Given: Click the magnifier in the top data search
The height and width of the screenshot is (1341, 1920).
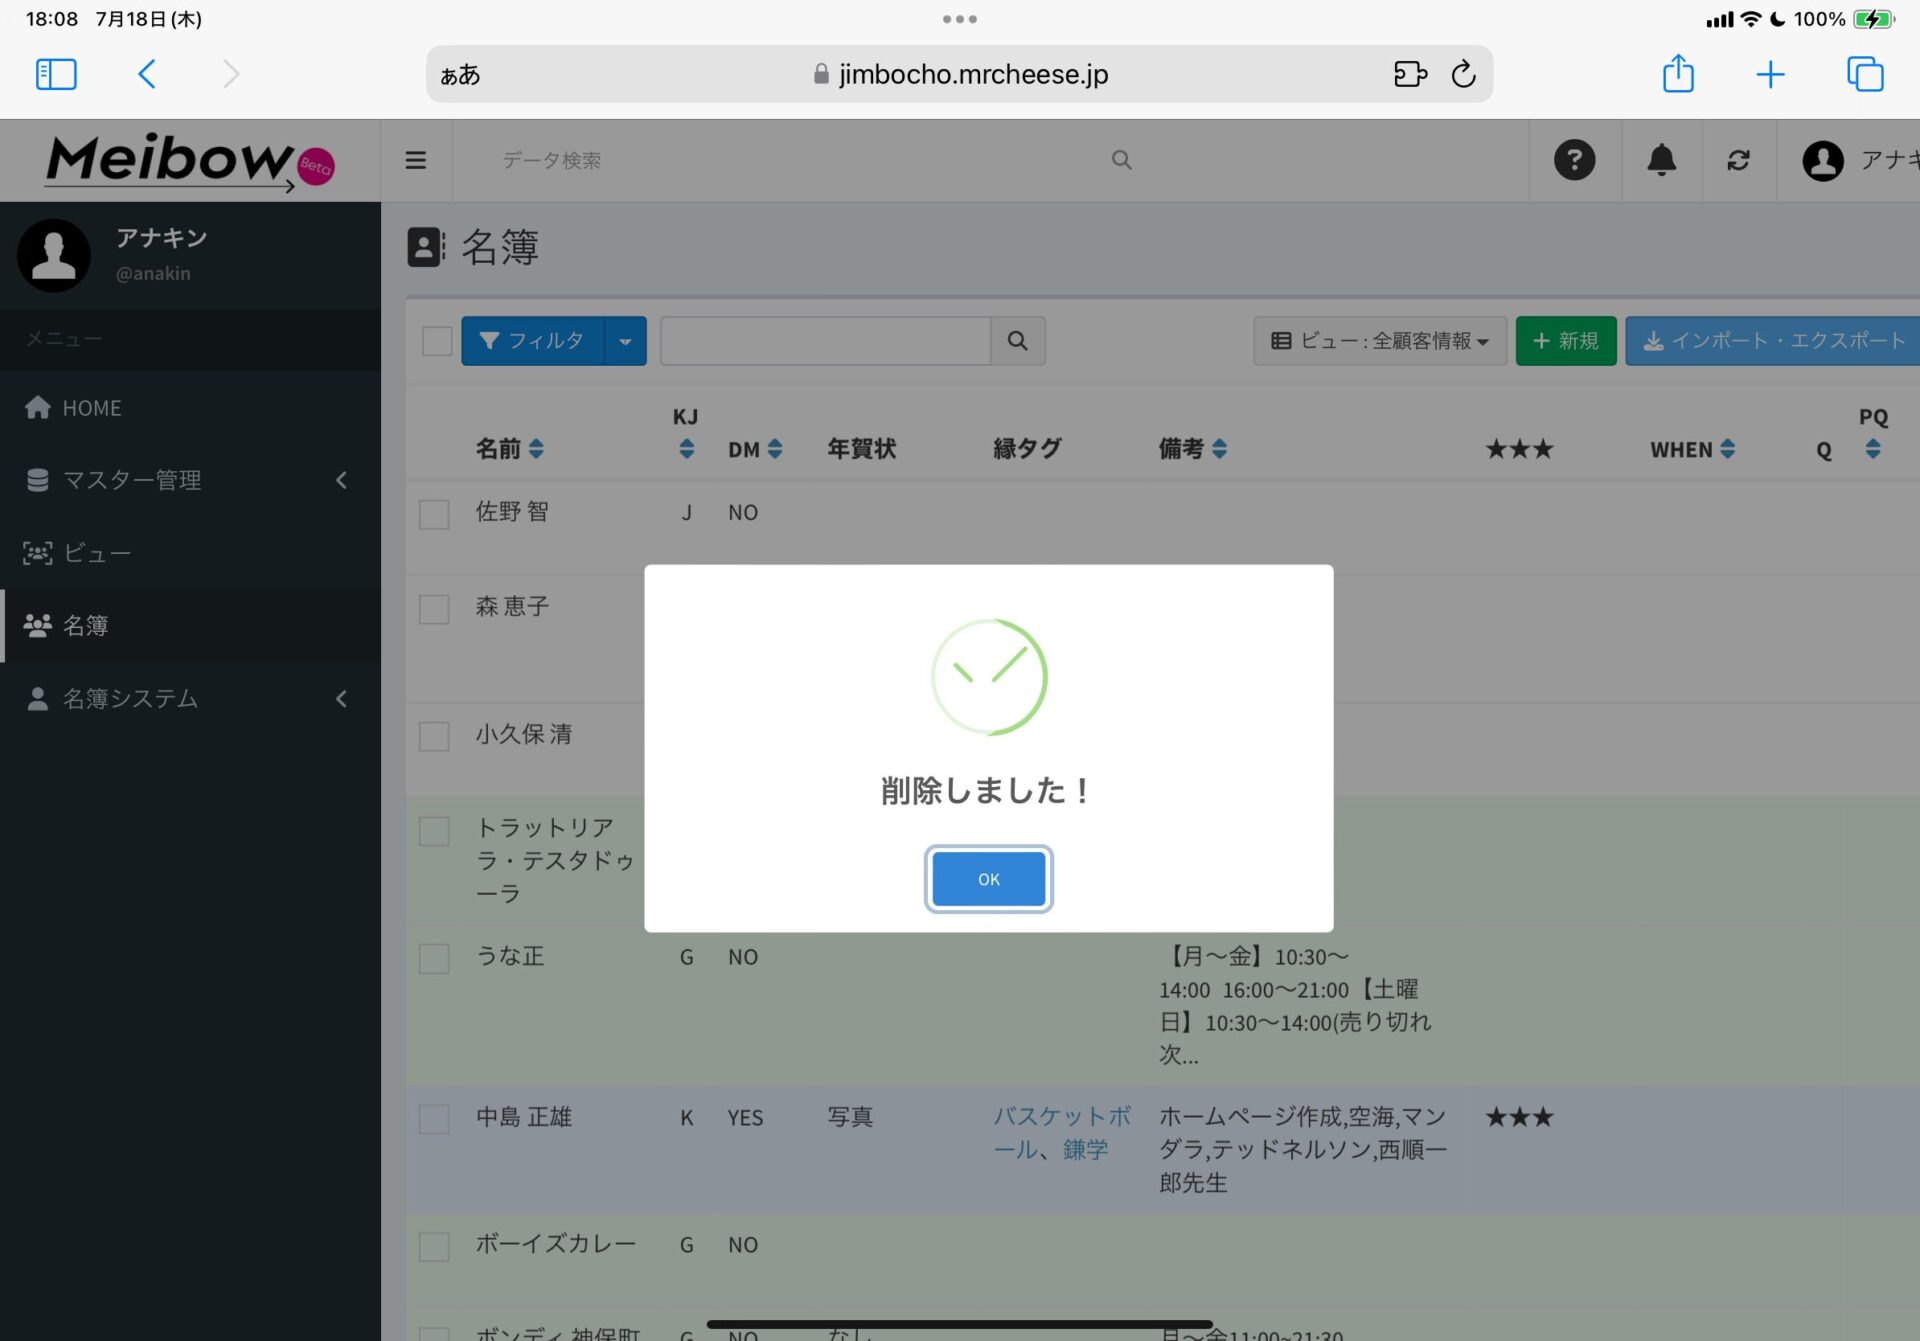Looking at the screenshot, I should click(1122, 160).
